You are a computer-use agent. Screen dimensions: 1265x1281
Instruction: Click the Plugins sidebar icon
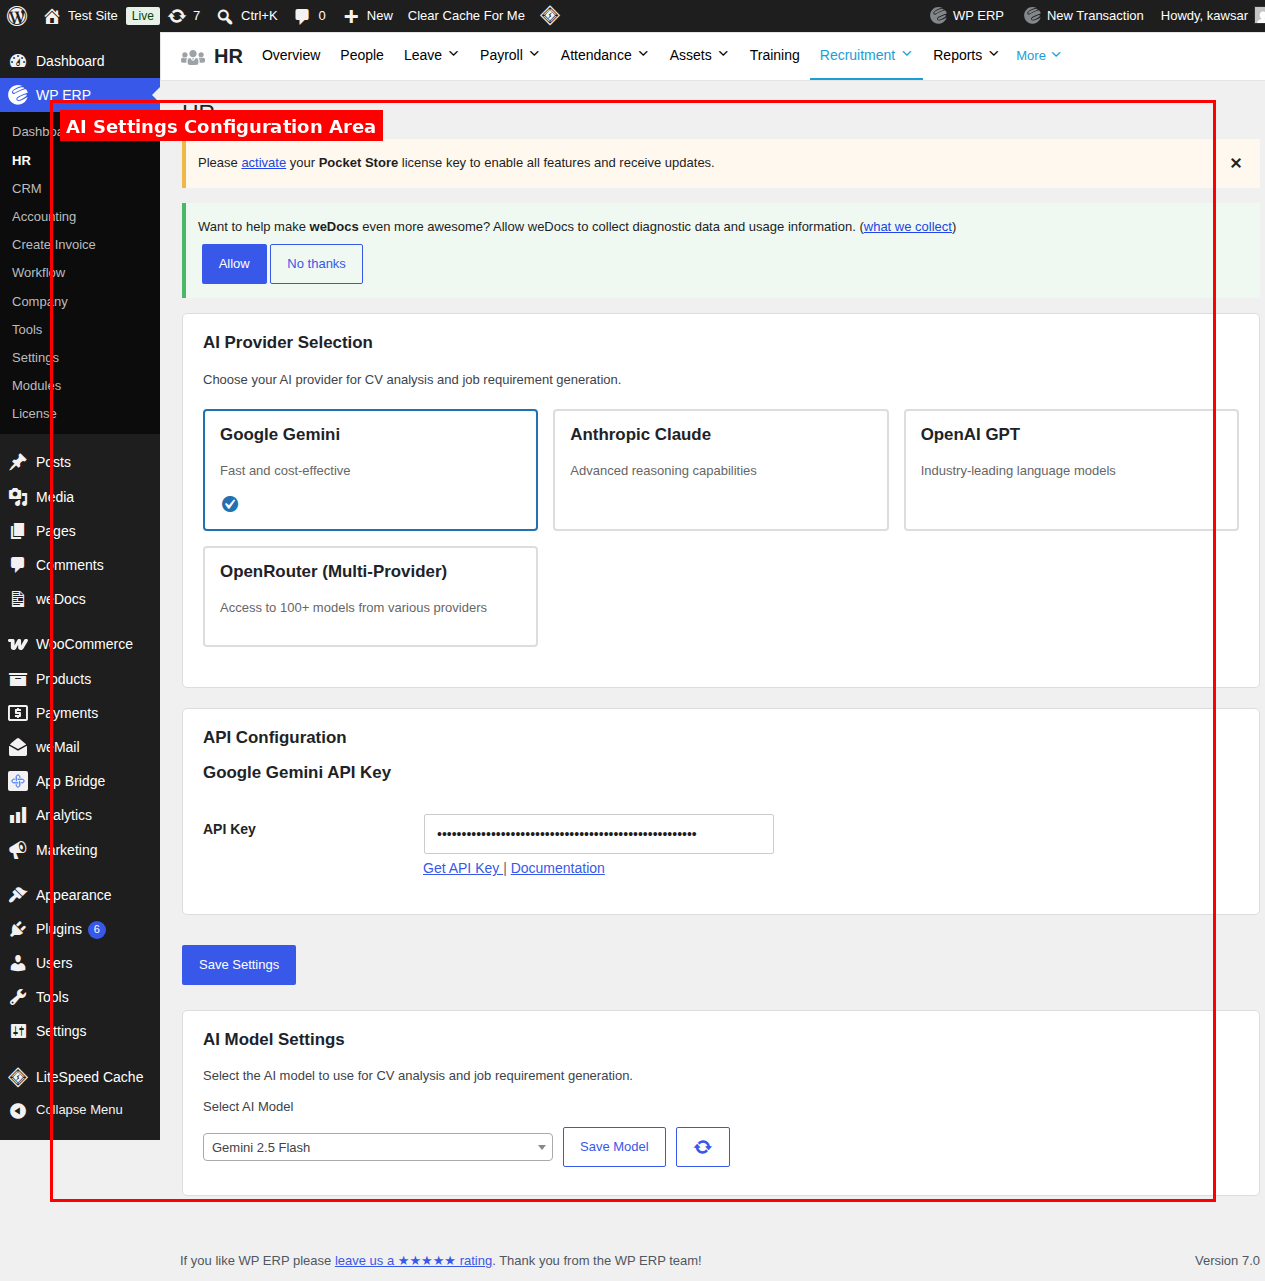[x=18, y=929]
